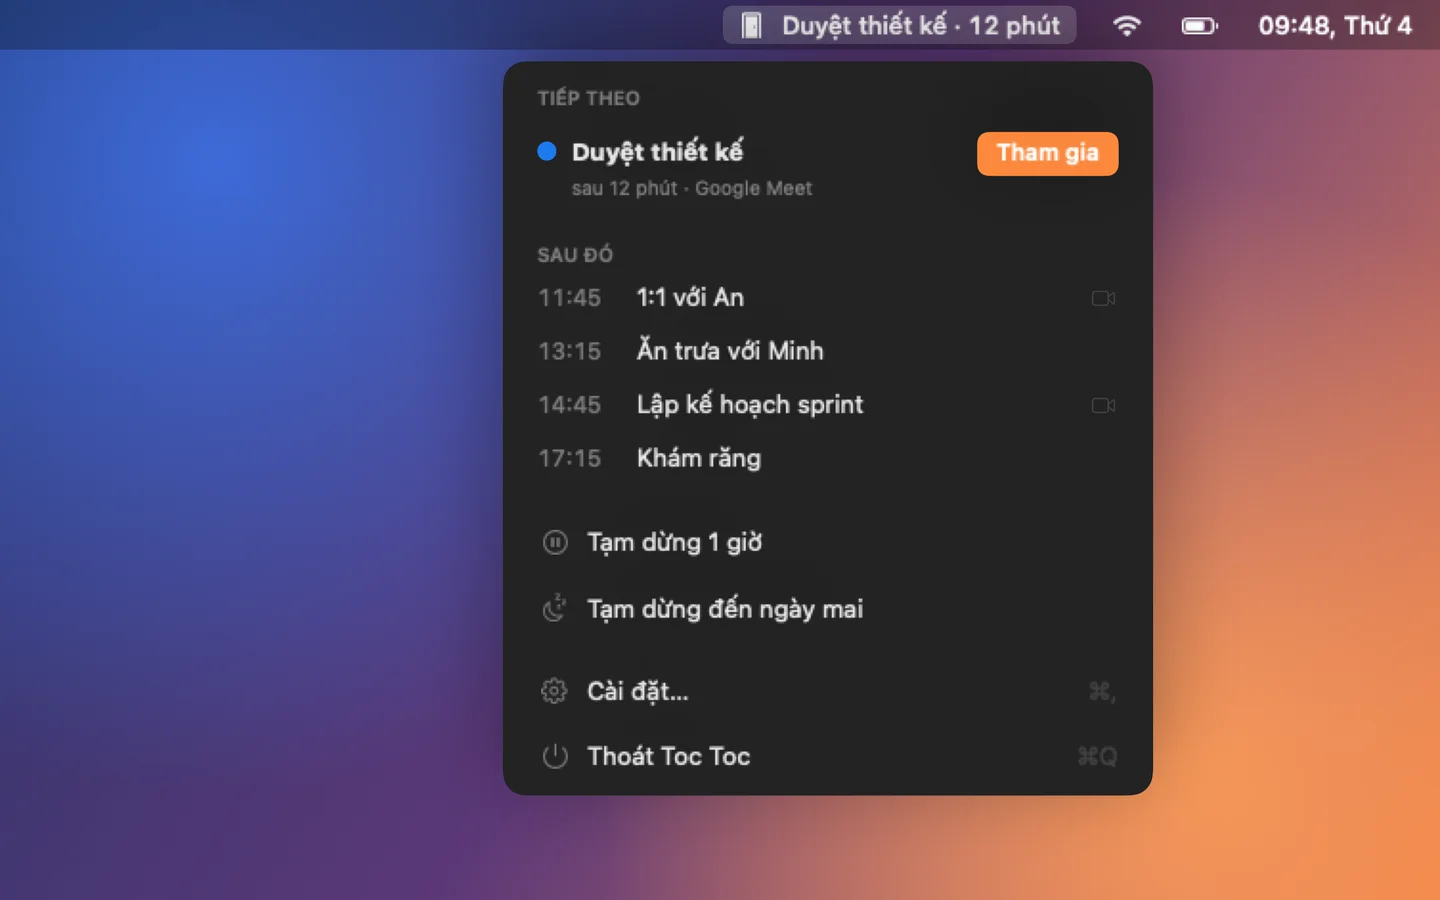Viewport: 1440px width, 900px height.
Task: Click the Duyệt thiết kế event title
Action: click(657, 152)
